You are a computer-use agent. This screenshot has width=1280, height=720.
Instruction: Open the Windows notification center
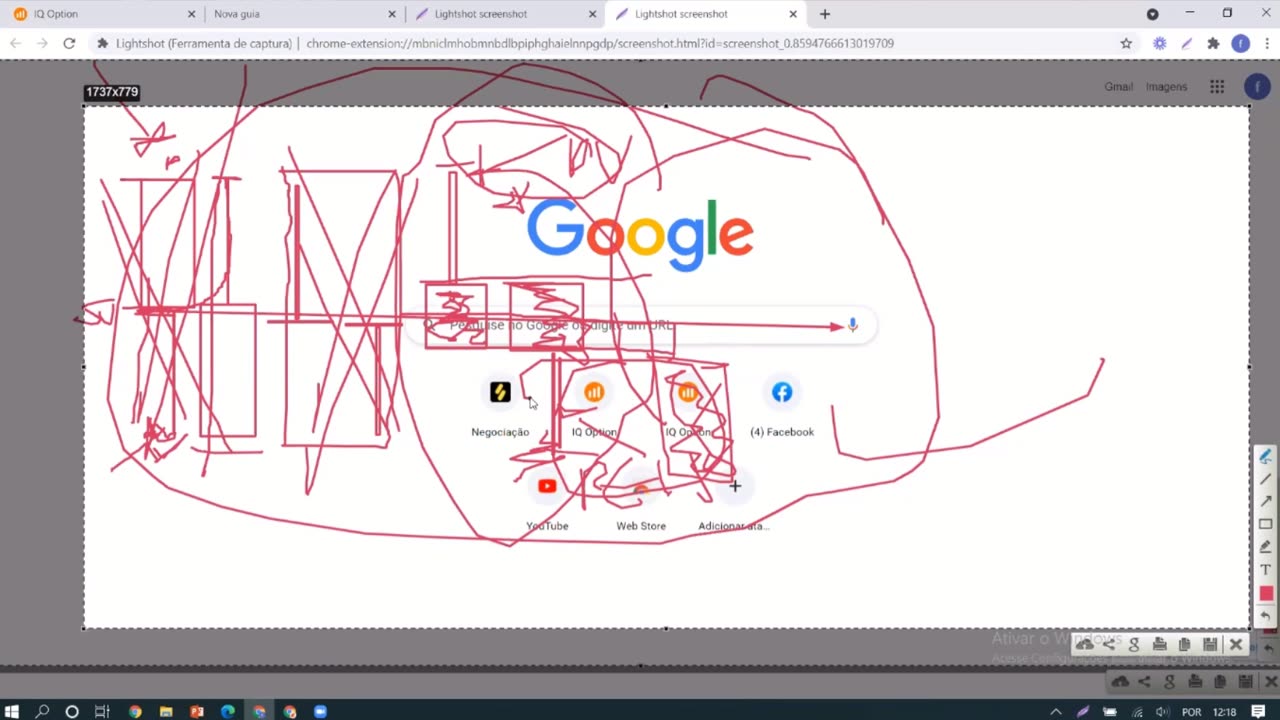pos(1258,712)
